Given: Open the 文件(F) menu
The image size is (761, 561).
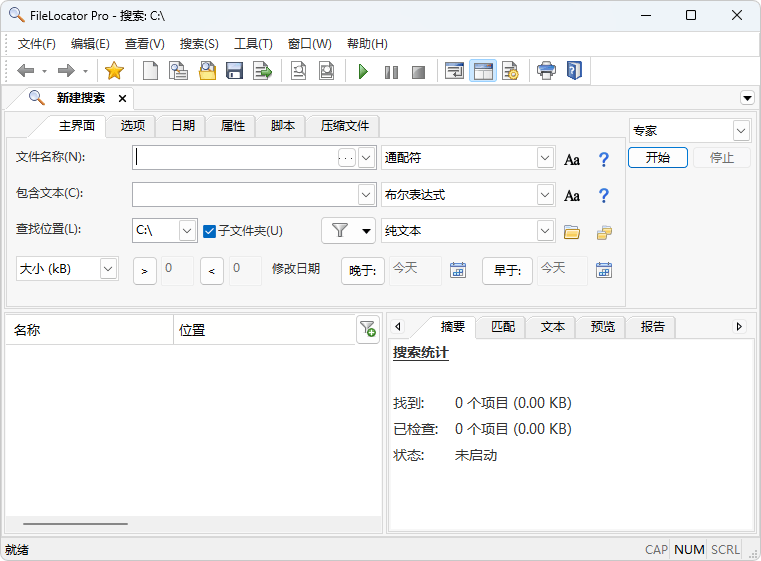Looking at the screenshot, I should tap(37, 44).
